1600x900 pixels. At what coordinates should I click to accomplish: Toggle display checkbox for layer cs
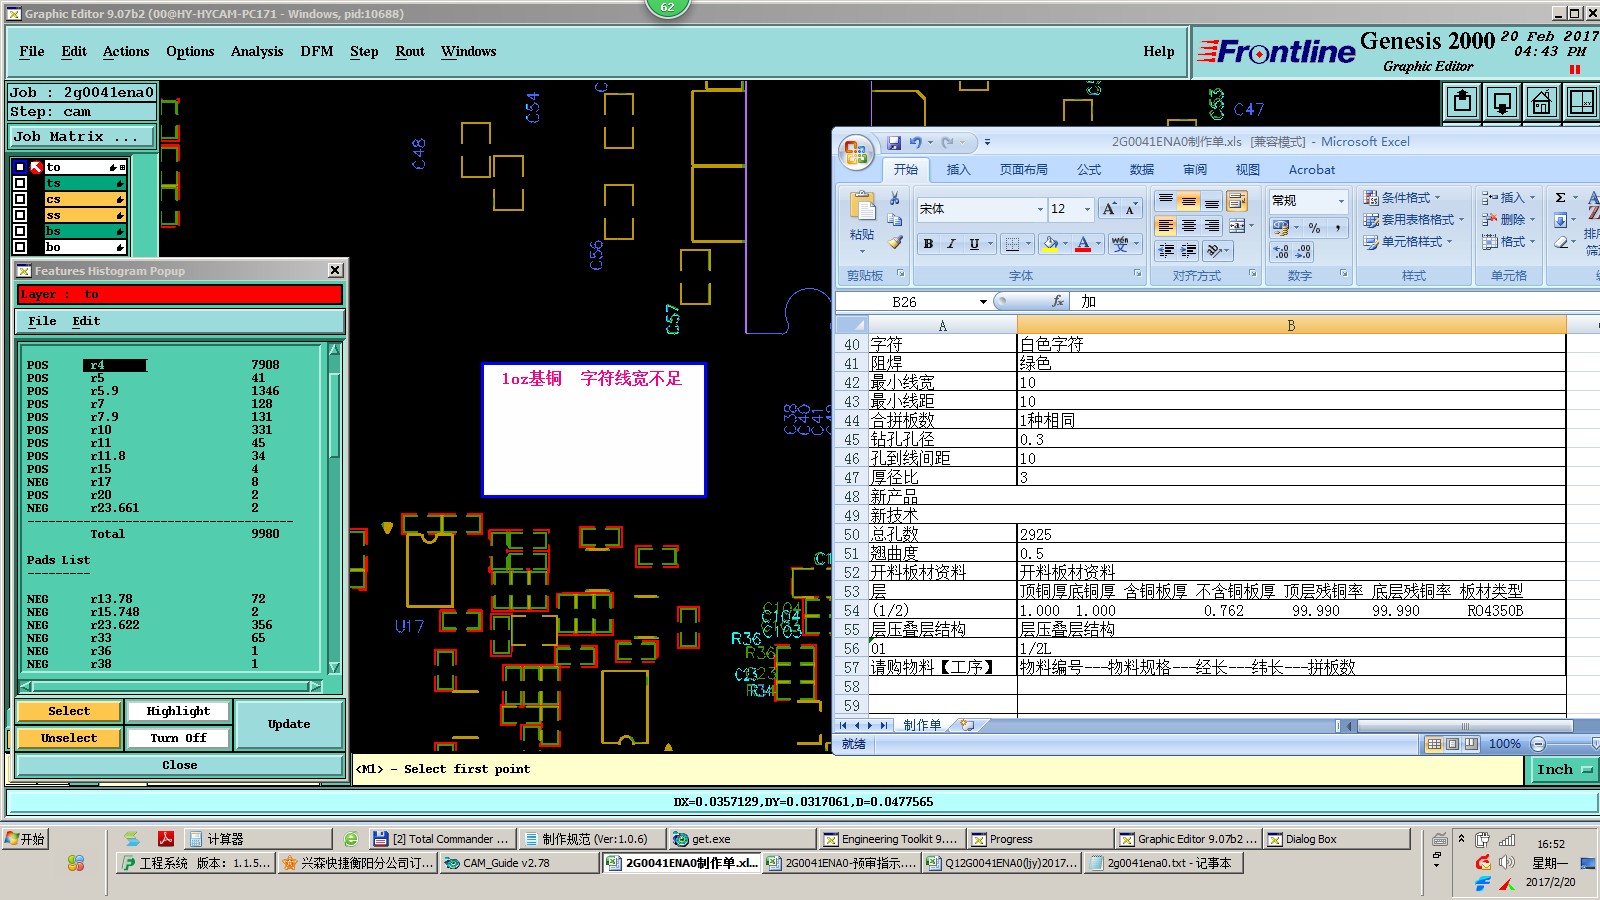pyautogui.click(x=19, y=199)
